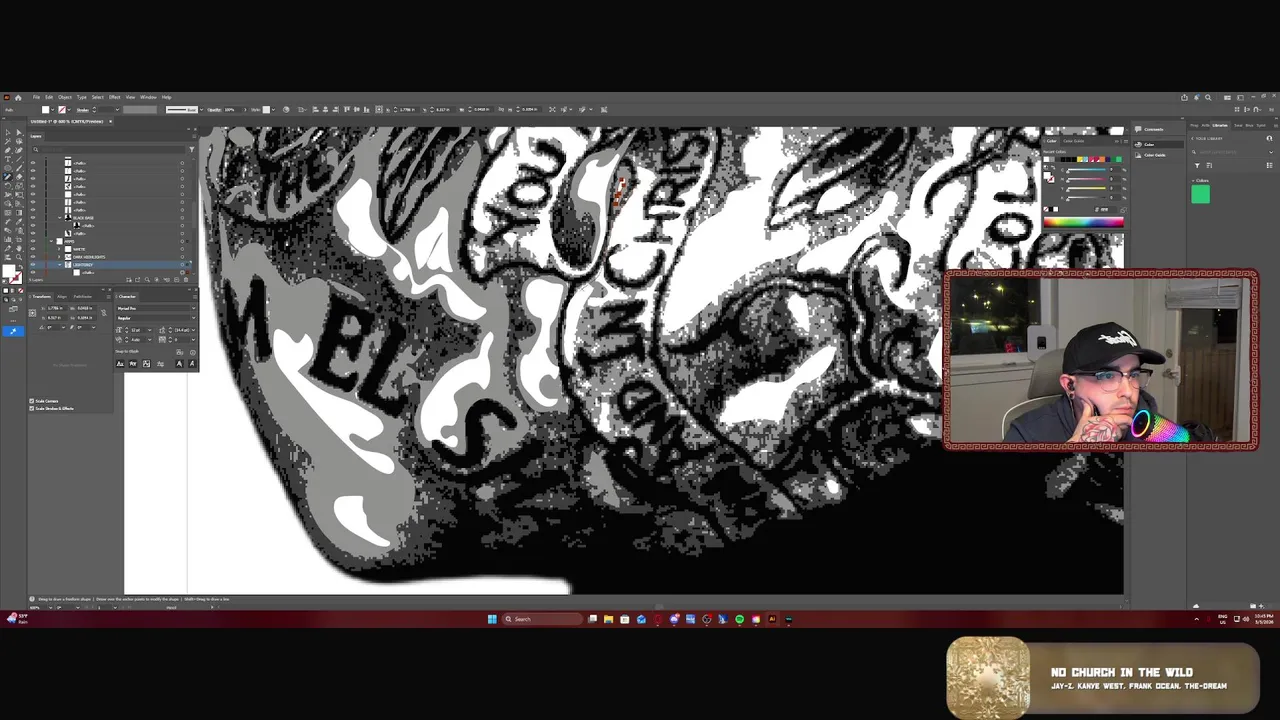Hide the BLACK BASE layer
Viewport: 1280px width, 720px height.
[33, 218]
